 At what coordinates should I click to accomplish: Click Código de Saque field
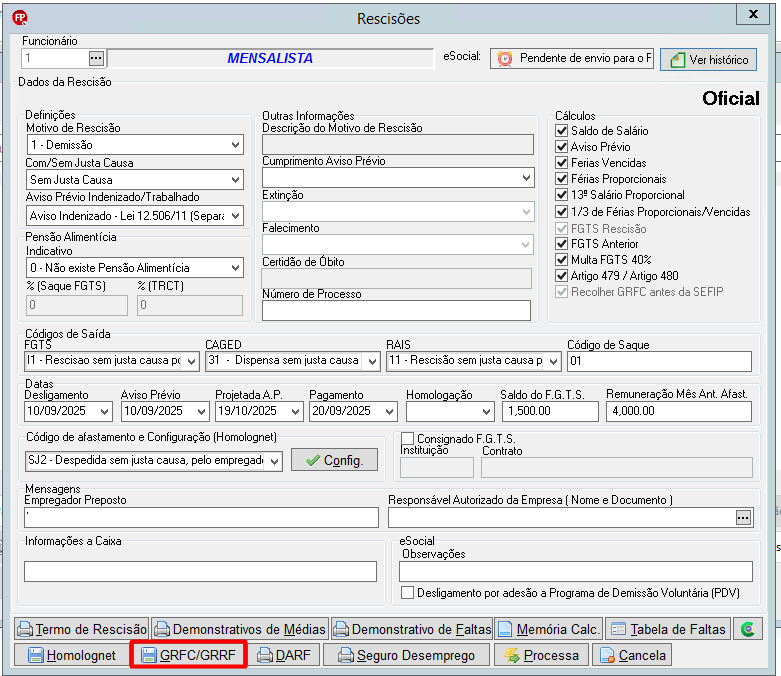659,361
